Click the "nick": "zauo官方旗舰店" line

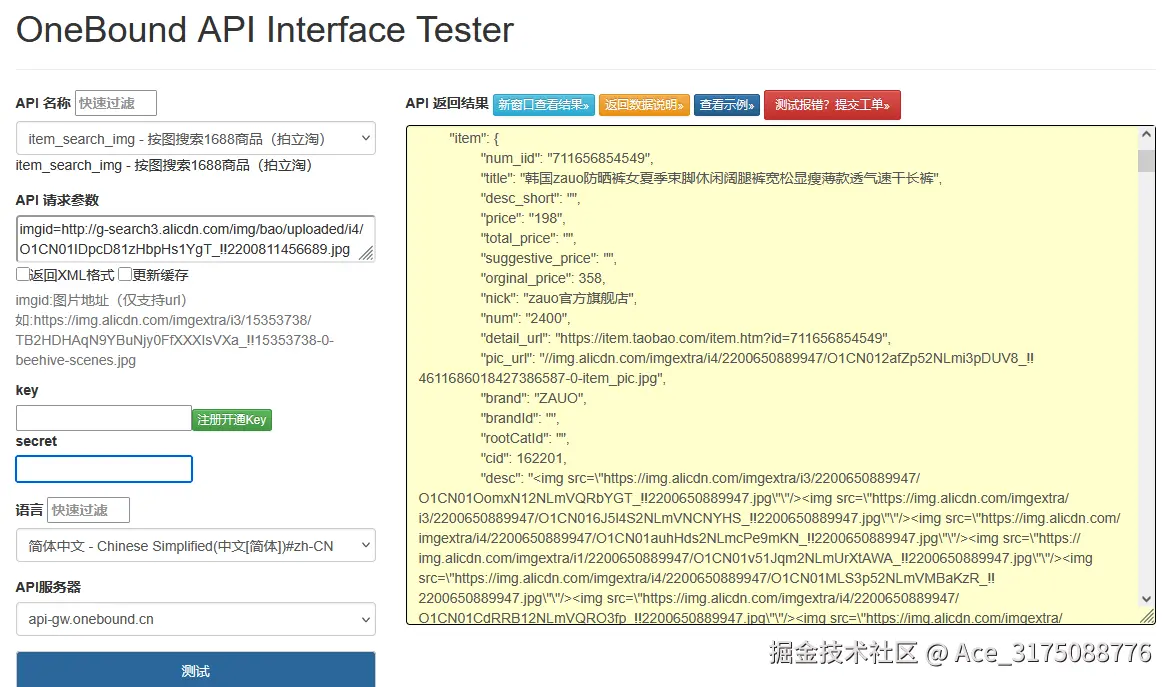(558, 298)
